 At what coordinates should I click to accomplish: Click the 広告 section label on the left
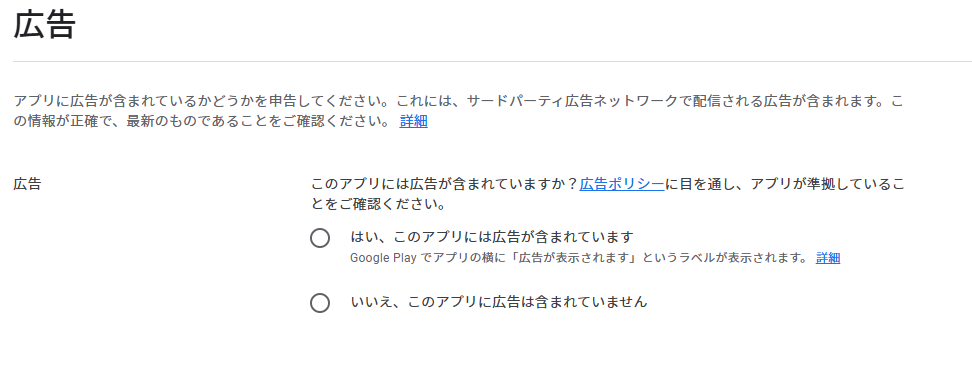[27, 184]
